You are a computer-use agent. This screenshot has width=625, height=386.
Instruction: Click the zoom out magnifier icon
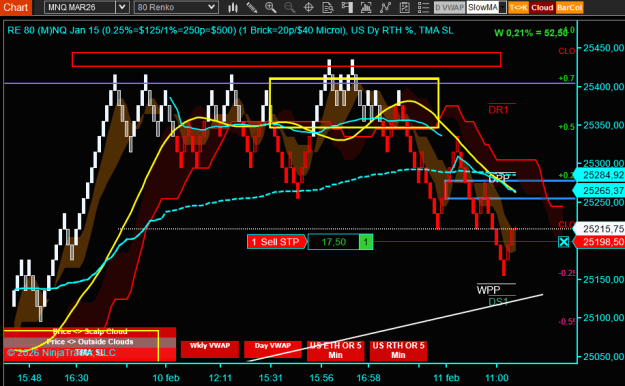290,8
